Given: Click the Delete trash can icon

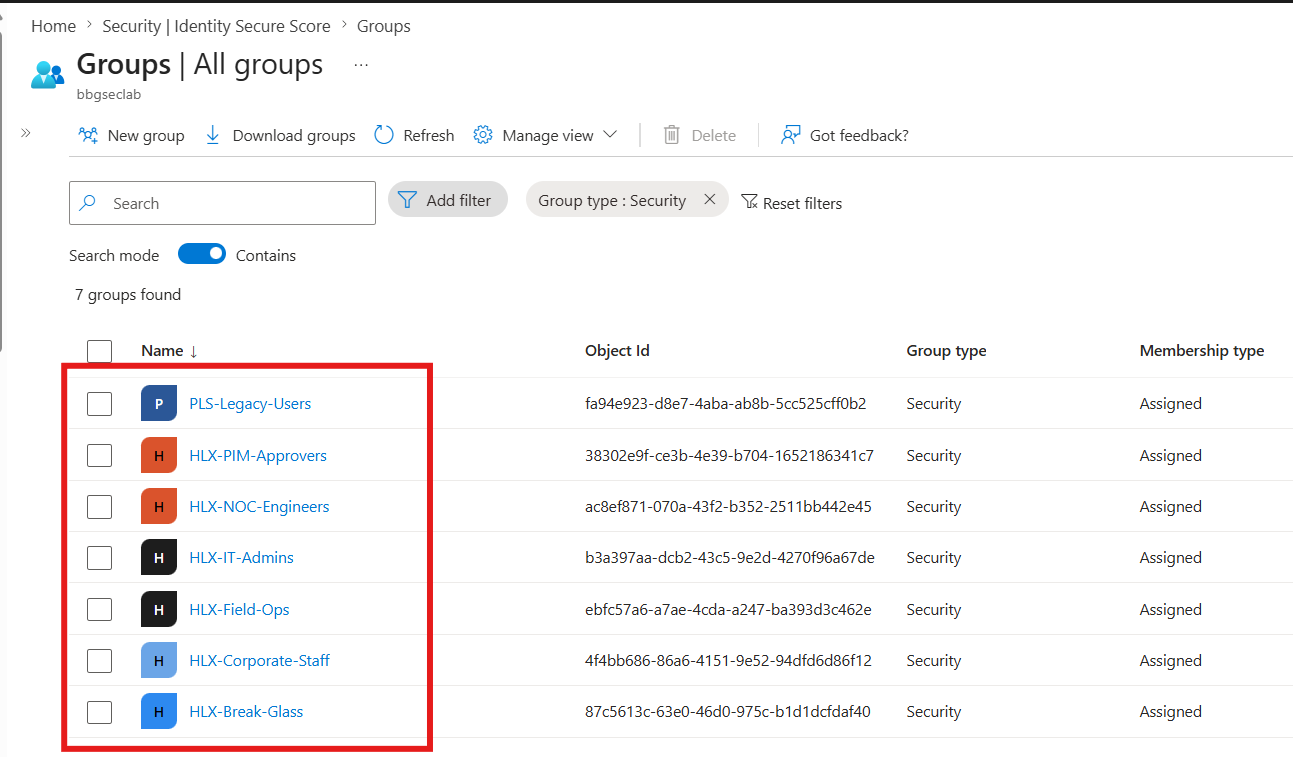Looking at the screenshot, I should [672, 135].
